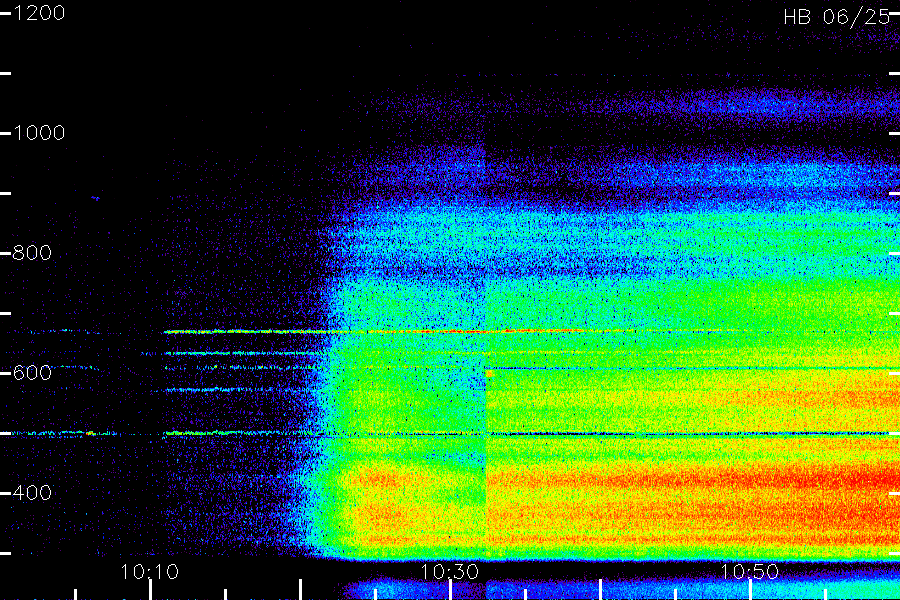Click the 10:30 time axis label
The width and height of the screenshot is (900, 600).
[449, 572]
